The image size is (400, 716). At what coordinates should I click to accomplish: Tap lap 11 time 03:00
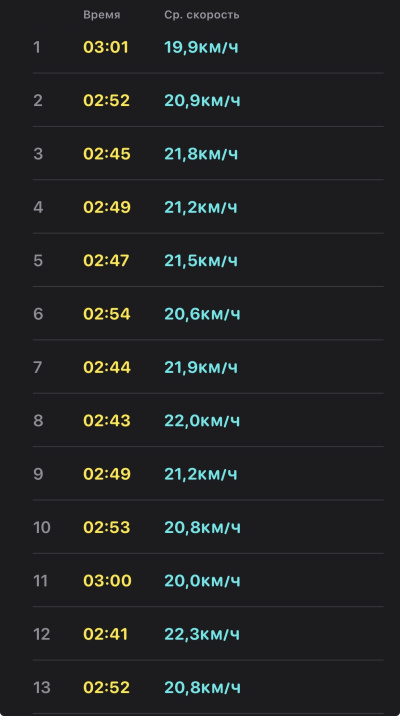107,581
